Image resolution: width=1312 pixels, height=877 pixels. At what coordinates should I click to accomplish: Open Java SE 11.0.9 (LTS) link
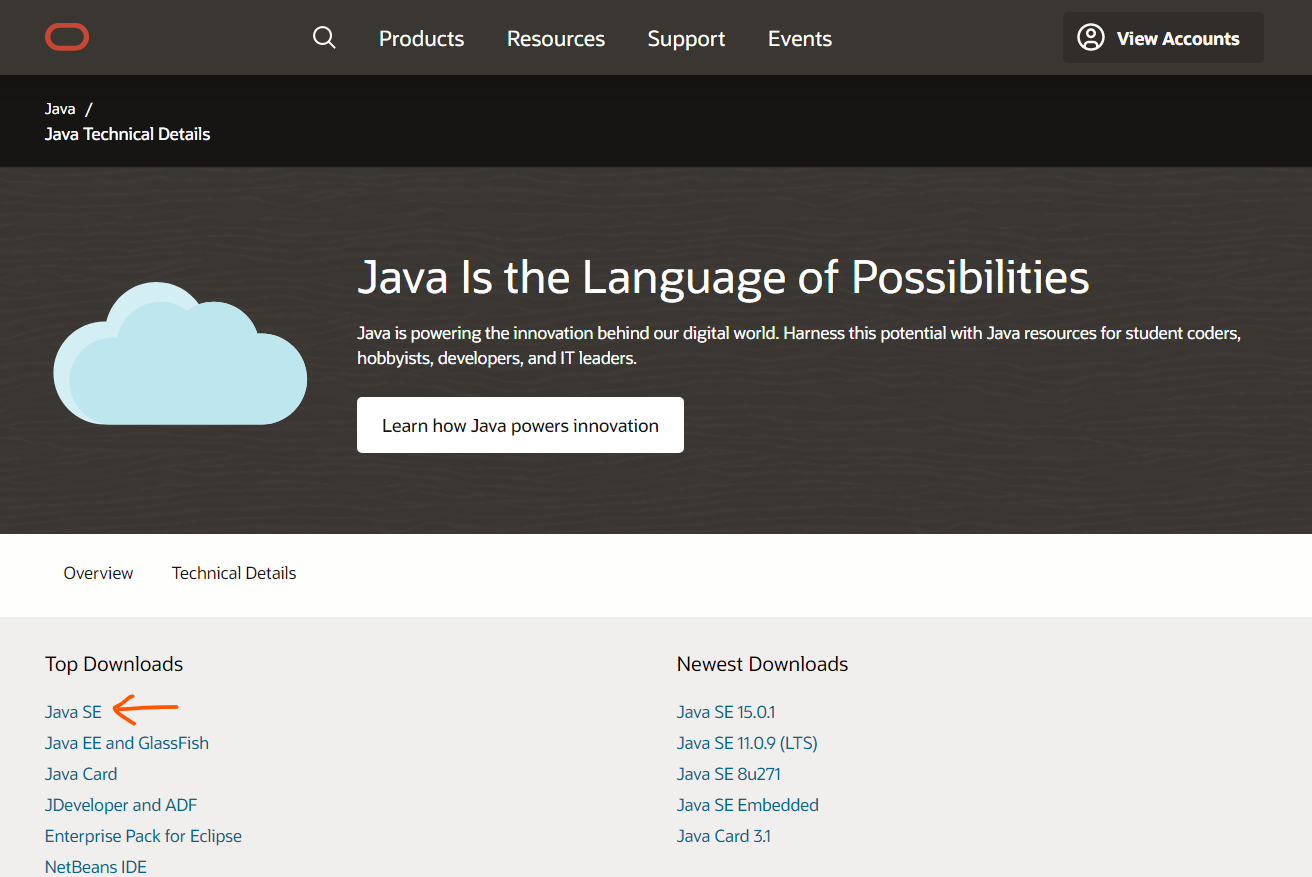[747, 743]
